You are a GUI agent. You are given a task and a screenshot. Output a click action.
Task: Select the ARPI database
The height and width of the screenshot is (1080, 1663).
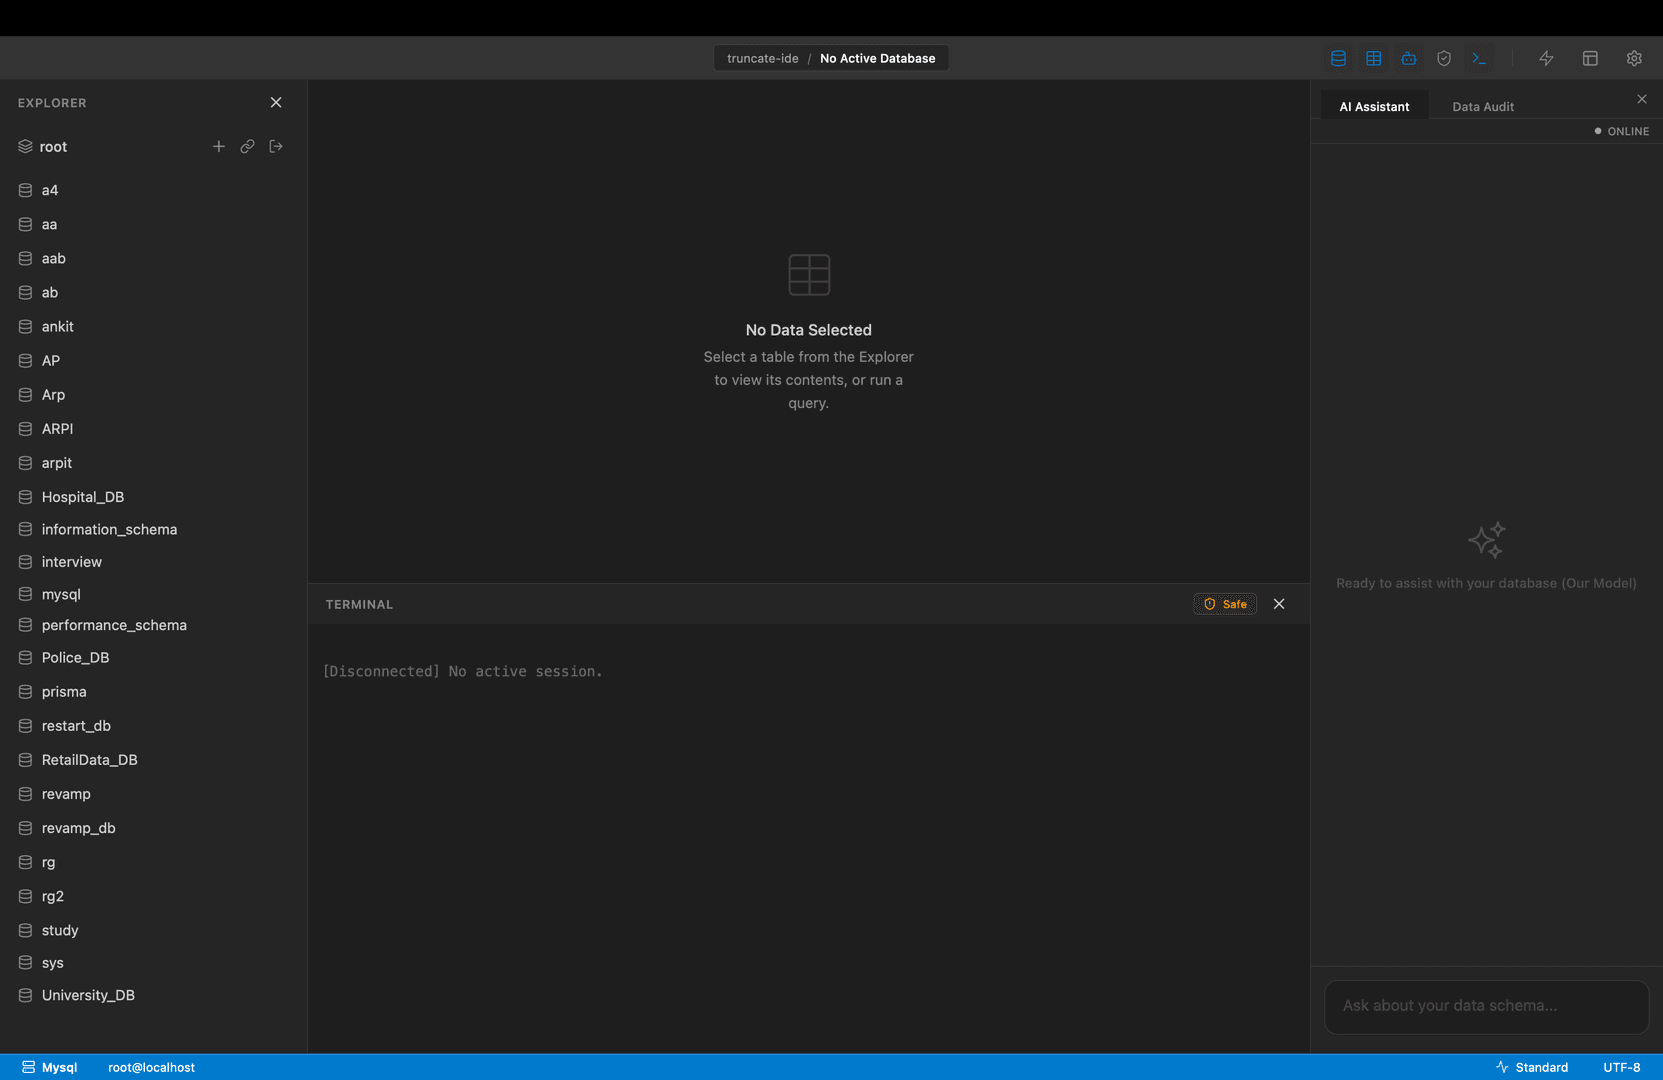click(153, 428)
